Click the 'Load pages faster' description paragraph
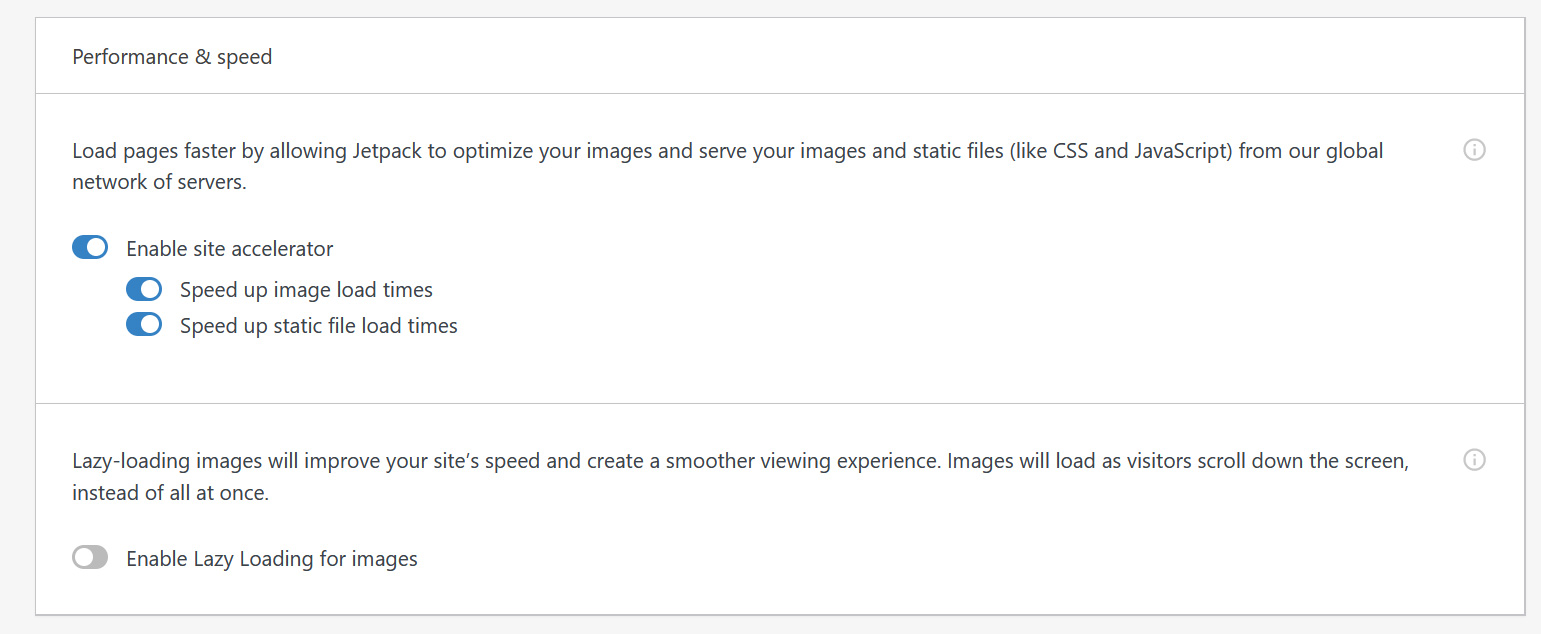 pyautogui.click(x=728, y=167)
